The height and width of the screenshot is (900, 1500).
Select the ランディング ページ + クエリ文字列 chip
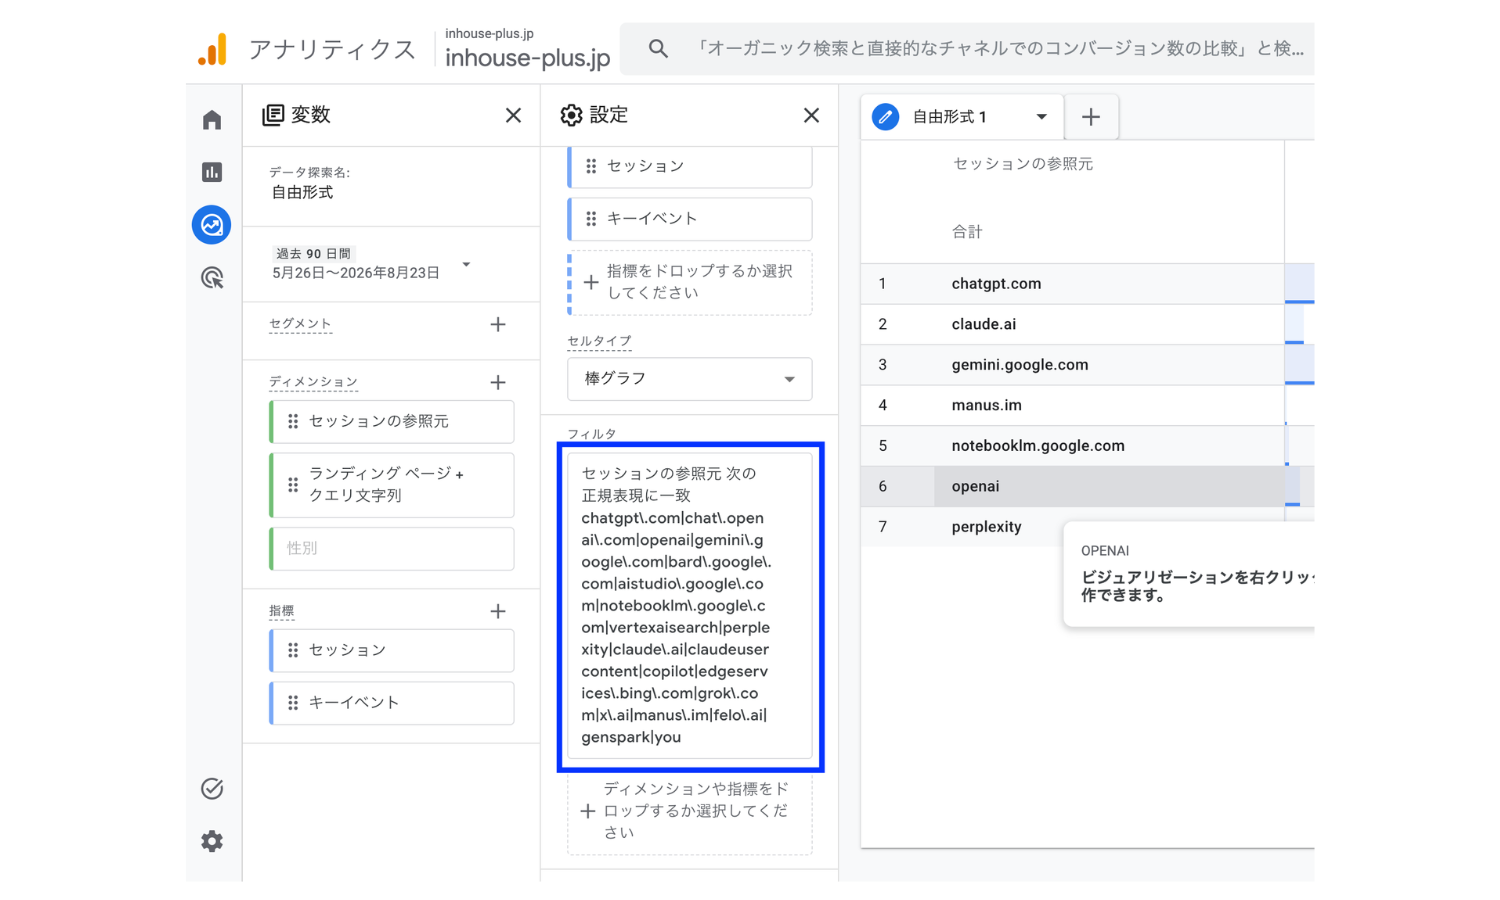click(x=392, y=485)
